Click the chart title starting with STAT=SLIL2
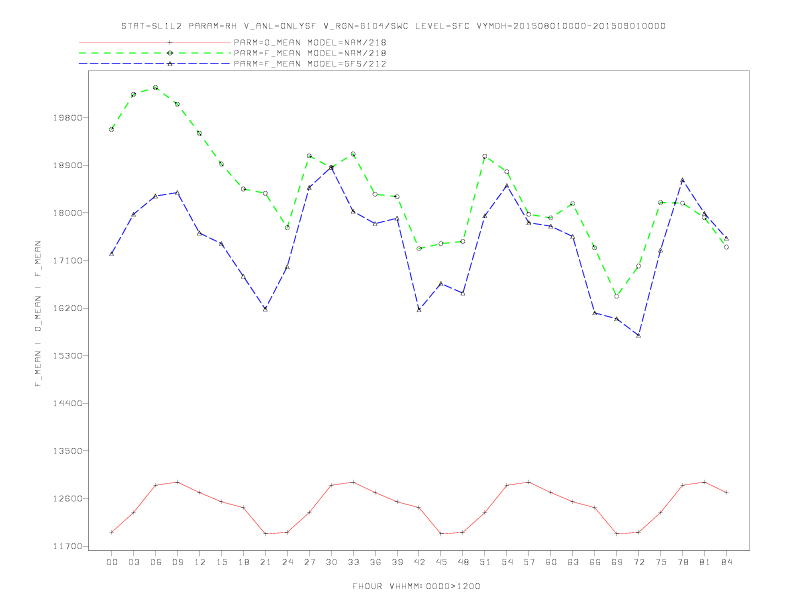This screenshot has width=792, height=612. click(x=393, y=26)
